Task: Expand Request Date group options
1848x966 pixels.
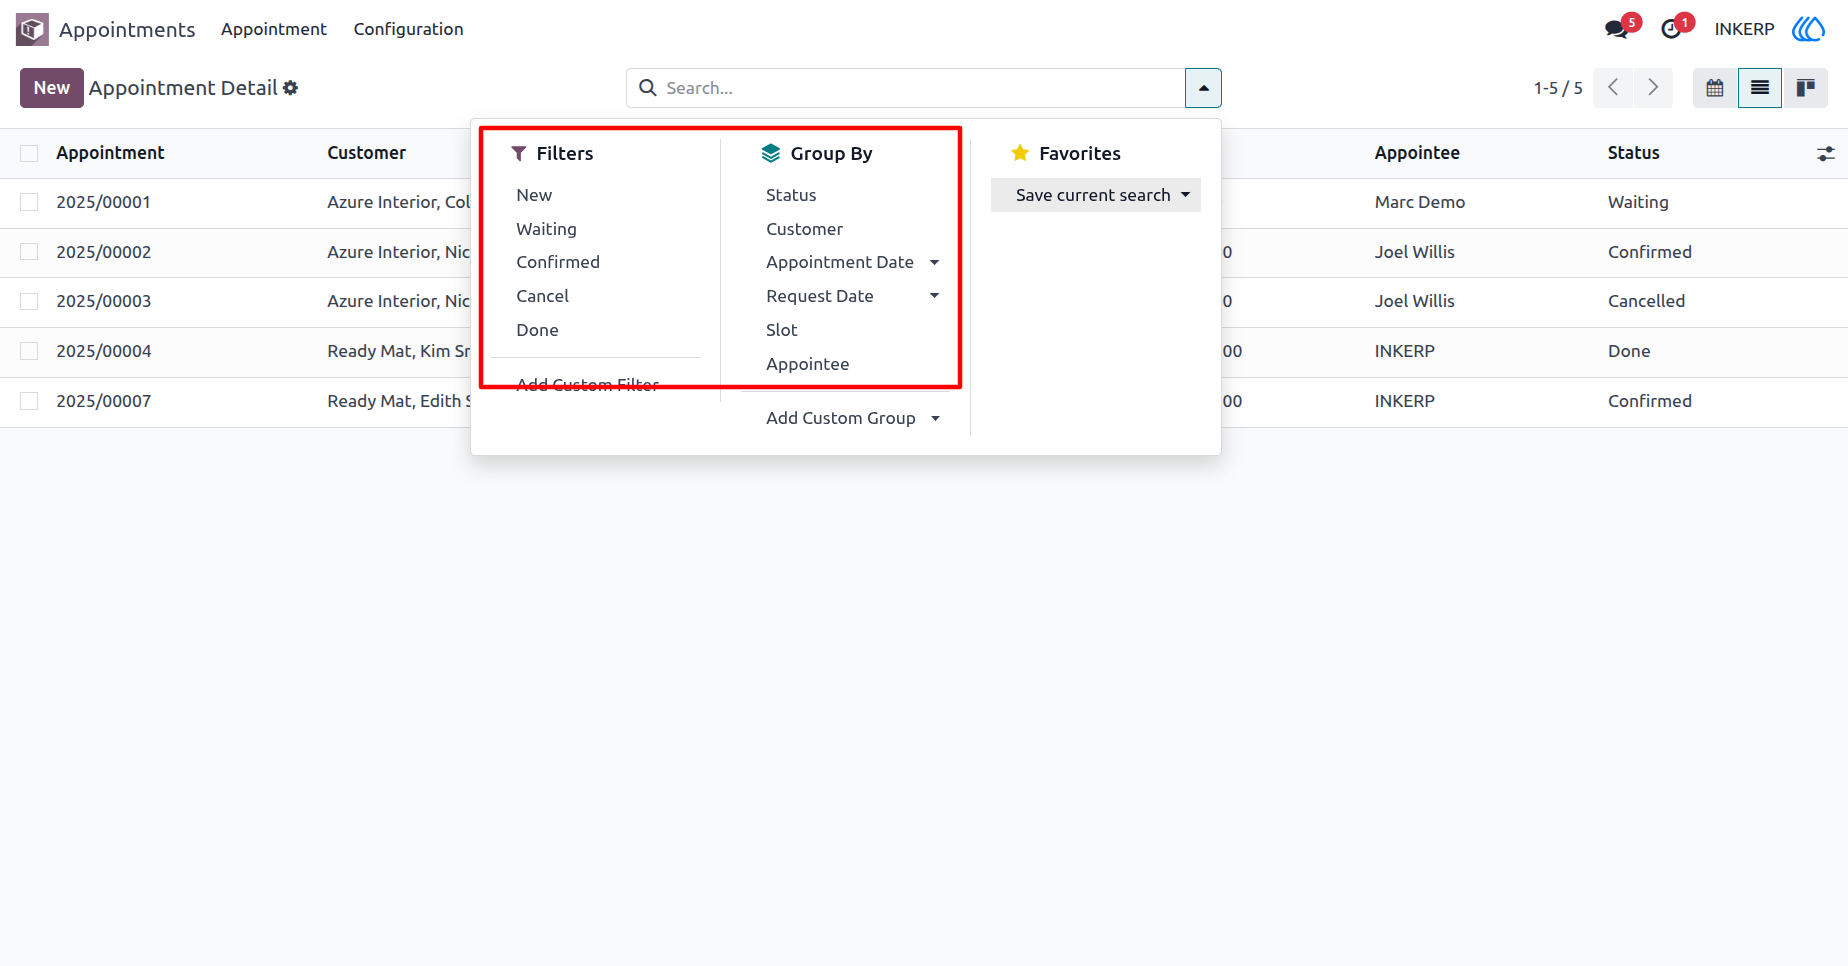Action: pos(934,296)
